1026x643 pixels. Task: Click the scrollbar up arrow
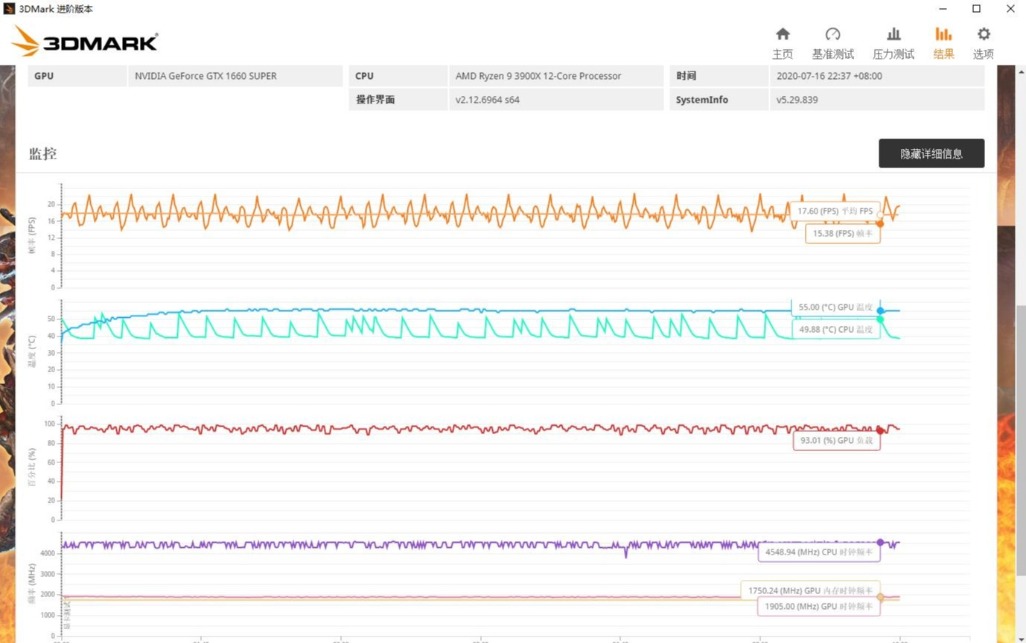click(x=1019, y=71)
